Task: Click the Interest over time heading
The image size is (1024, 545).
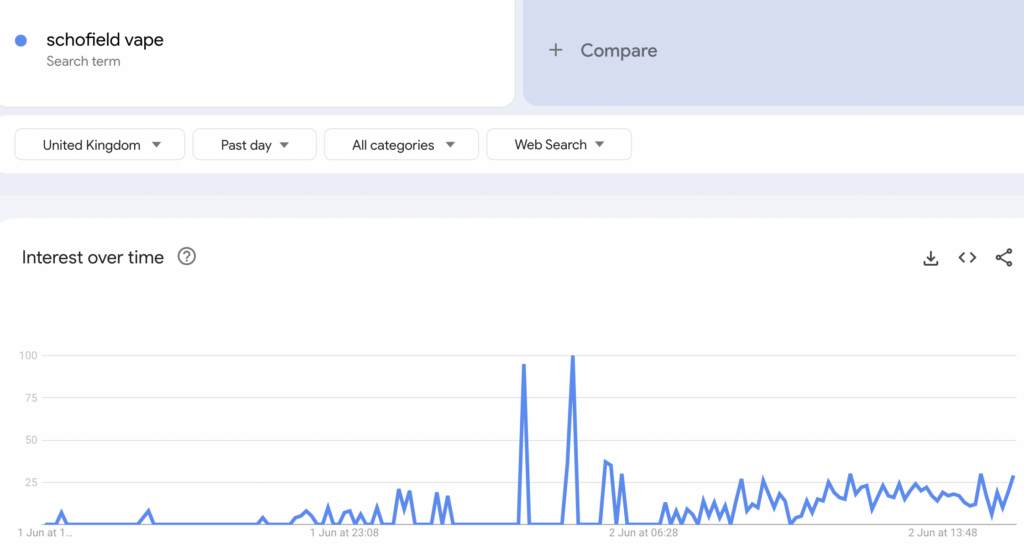Action: click(x=92, y=257)
